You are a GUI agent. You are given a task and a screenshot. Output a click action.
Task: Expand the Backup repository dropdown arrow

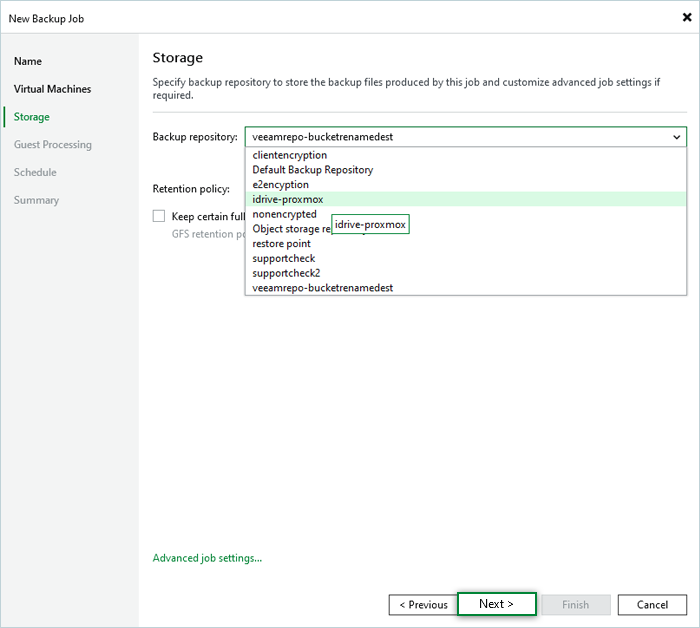tap(676, 136)
